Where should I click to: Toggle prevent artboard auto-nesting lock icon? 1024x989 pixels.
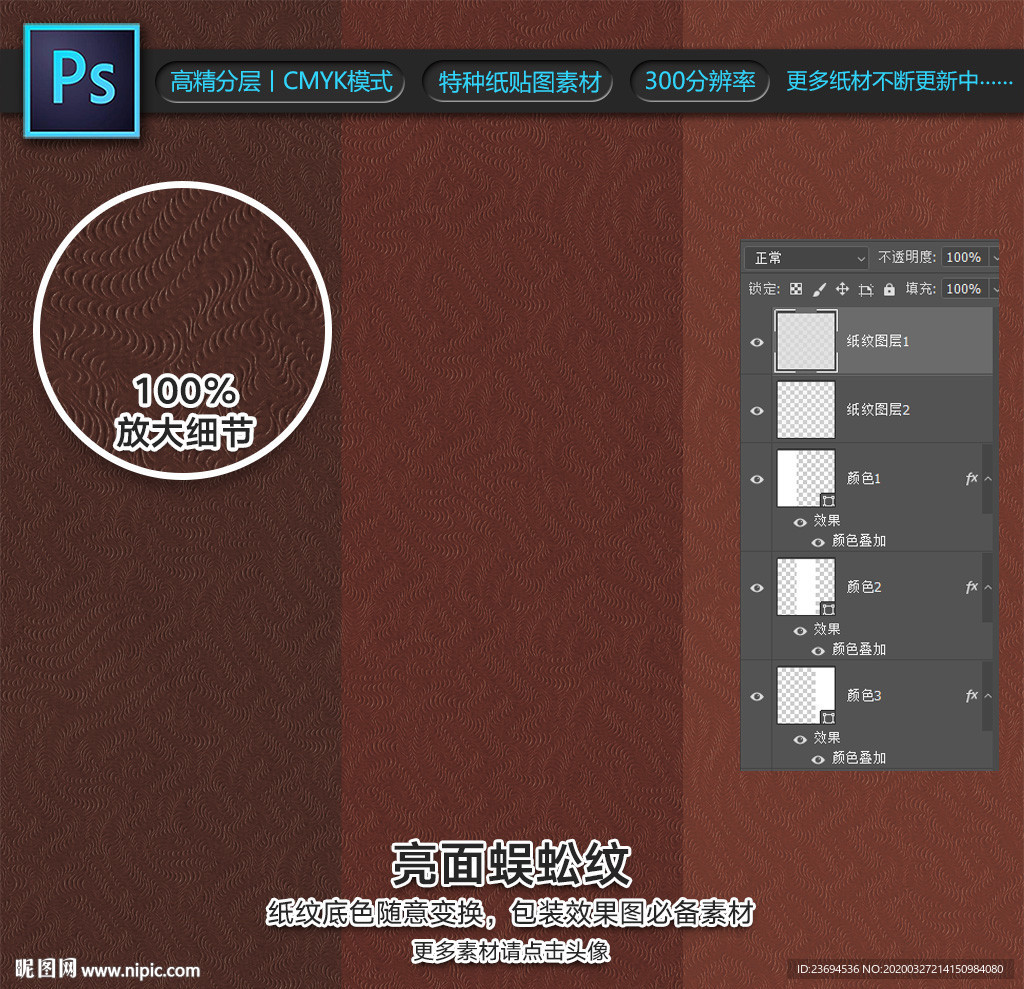[x=866, y=289]
